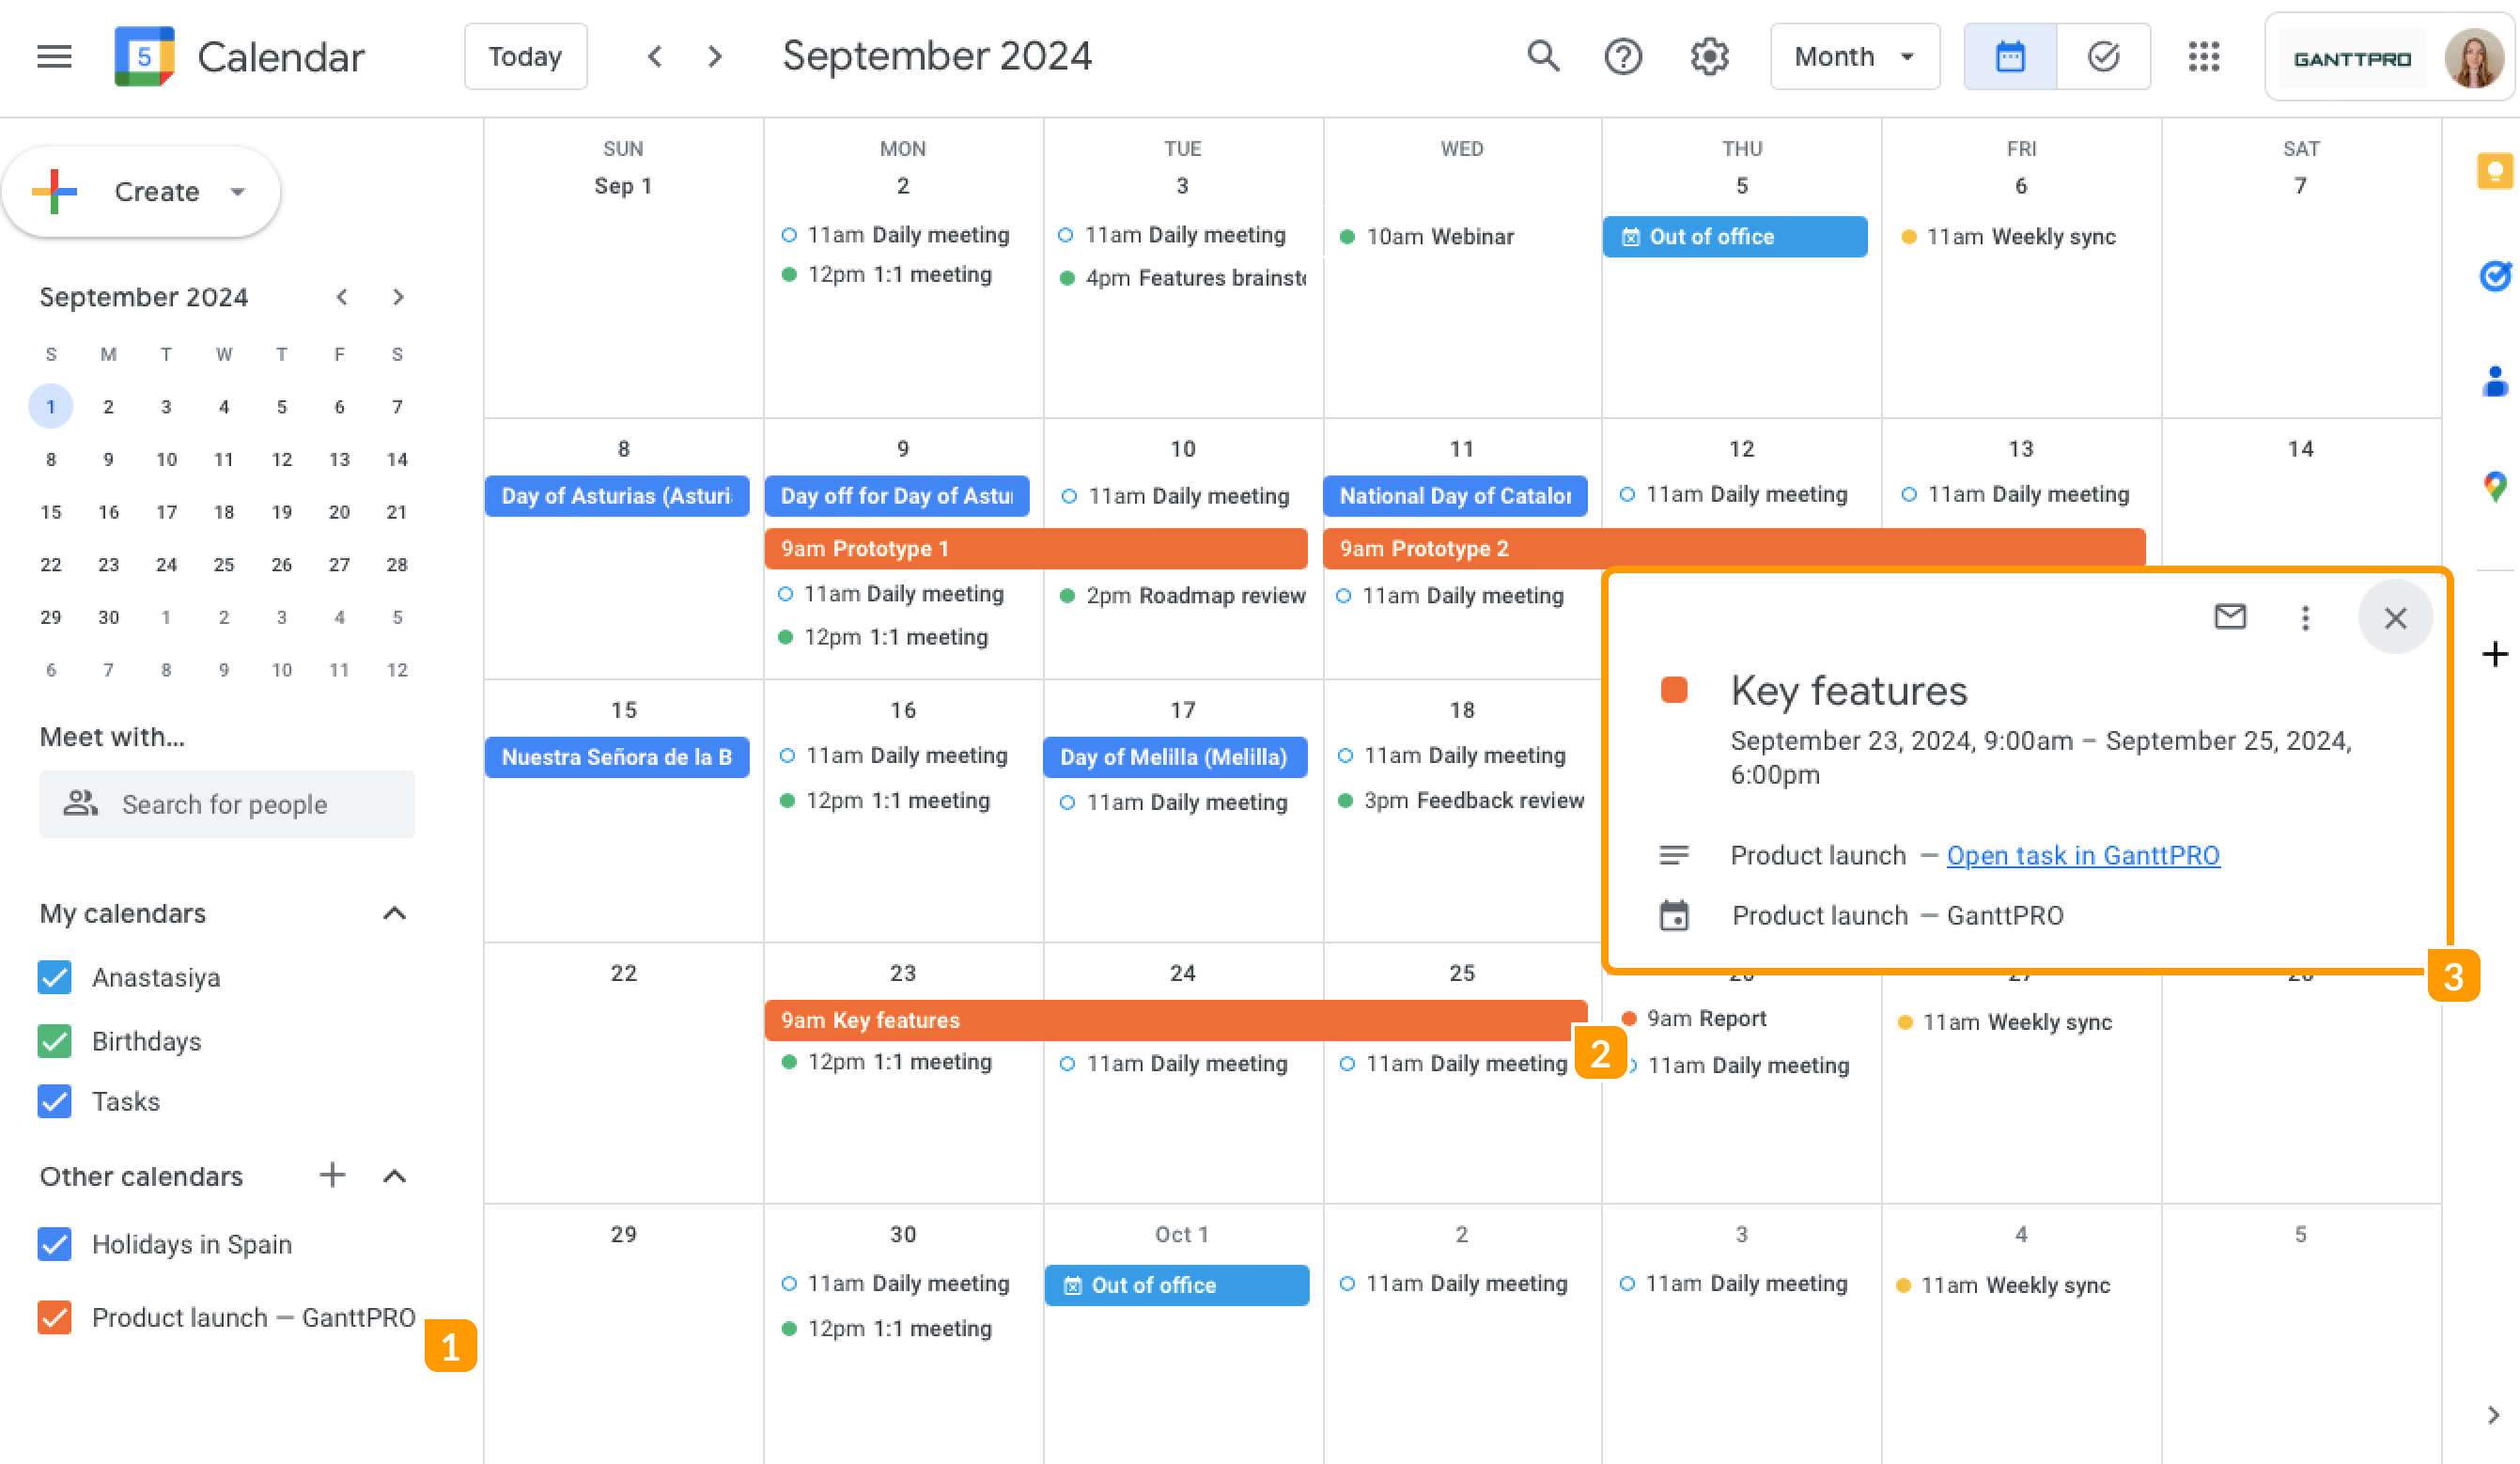The height and width of the screenshot is (1464, 2520).
Task: Open Google Tasks from the right side panel
Action: tap(2494, 277)
